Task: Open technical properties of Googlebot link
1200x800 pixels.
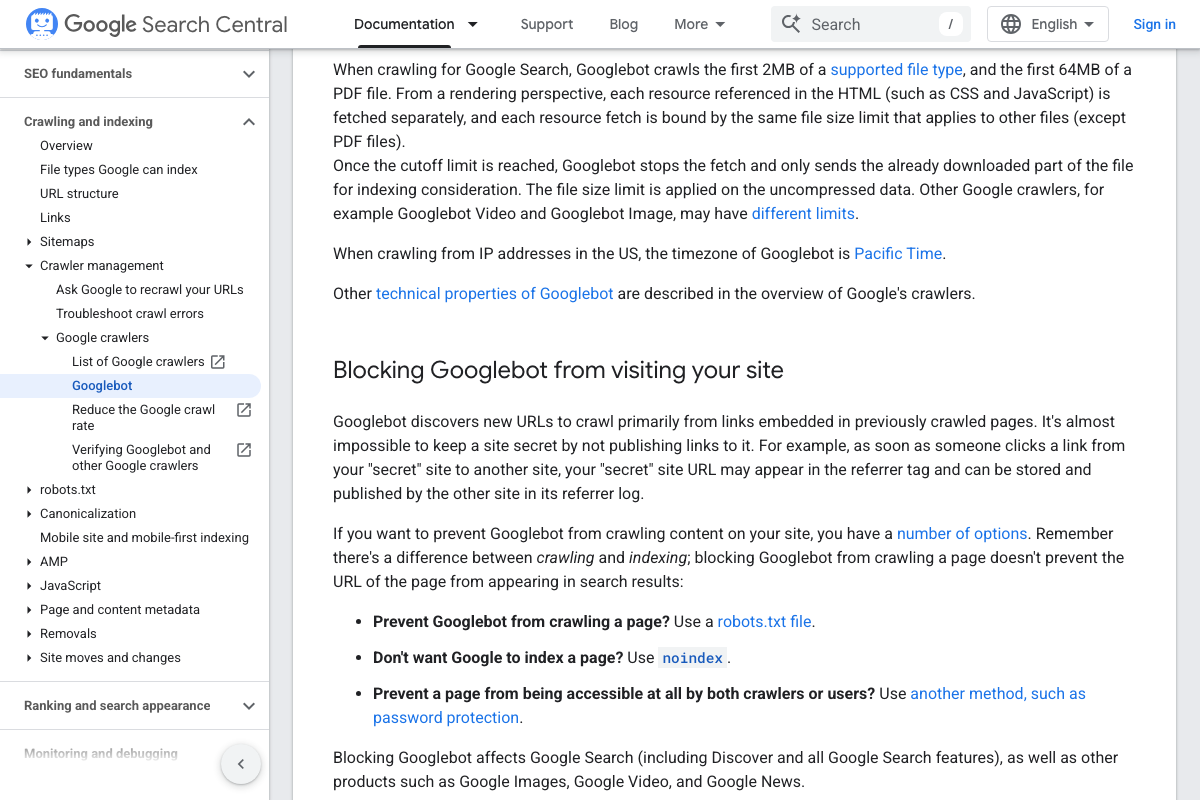Action: click(494, 294)
